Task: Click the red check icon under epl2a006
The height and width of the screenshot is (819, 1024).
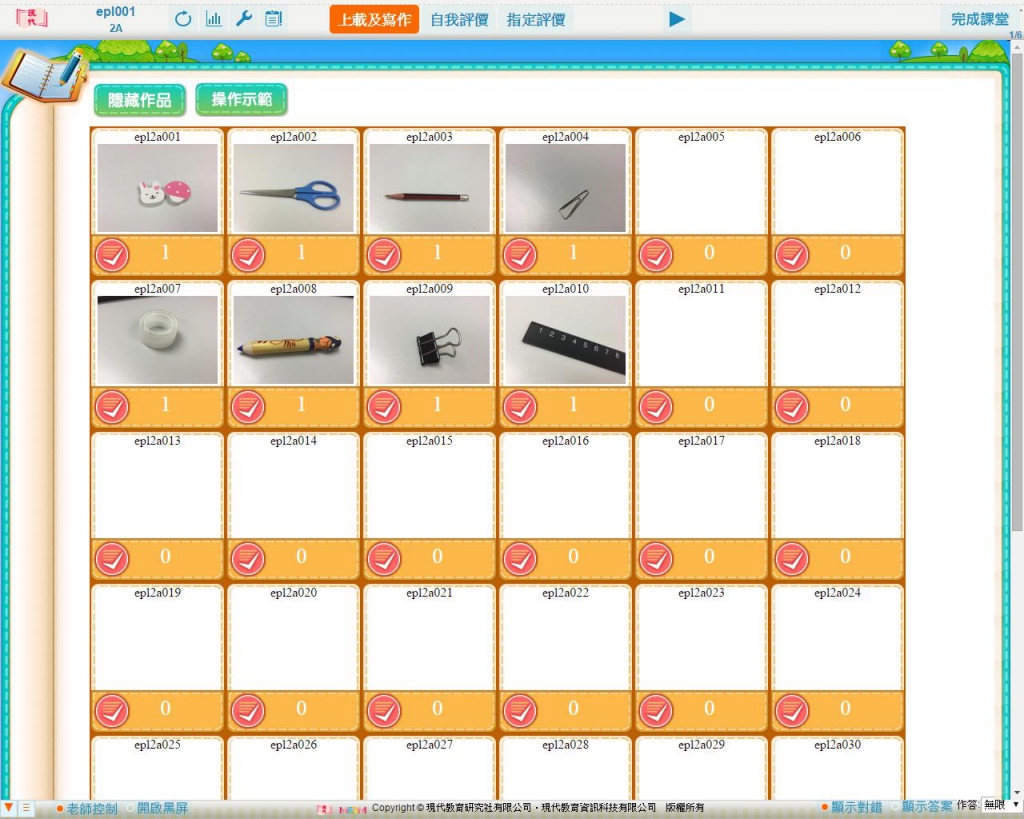Action: [x=792, y=255]
